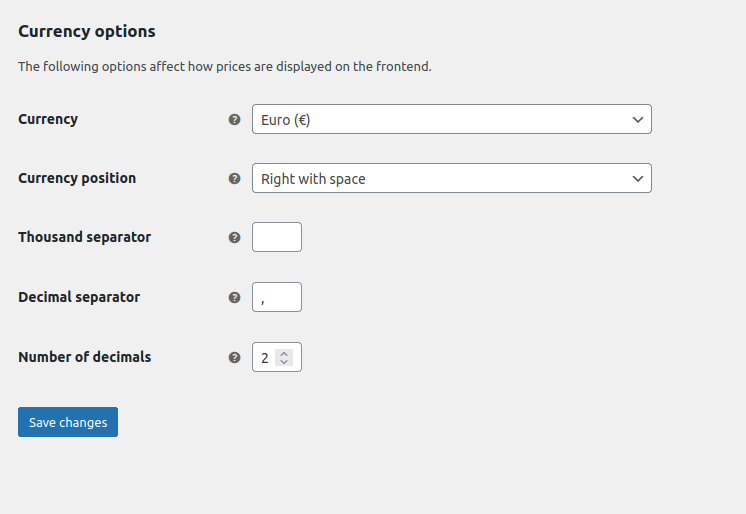Image resolution: width=746 pixels, height=514 pixels.
Task: Click the help icon next to Currency
Action: pos(235,119)
